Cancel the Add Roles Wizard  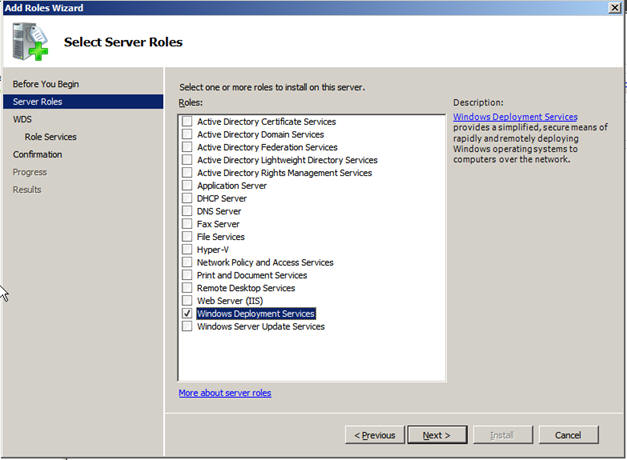click(x=568, y=435)
